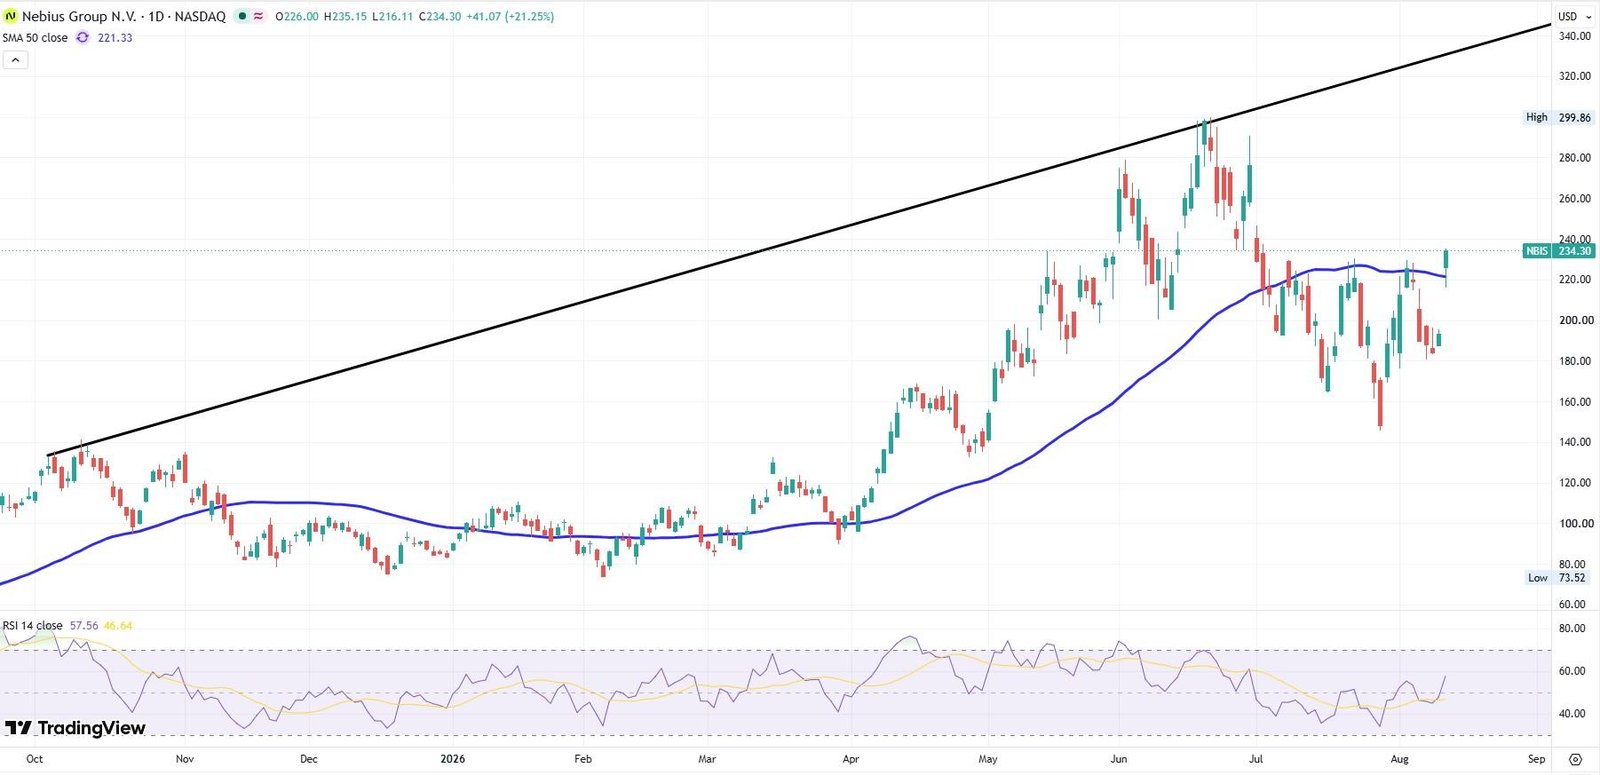Click the Oct label on the time axis

(x=35, y=759)
